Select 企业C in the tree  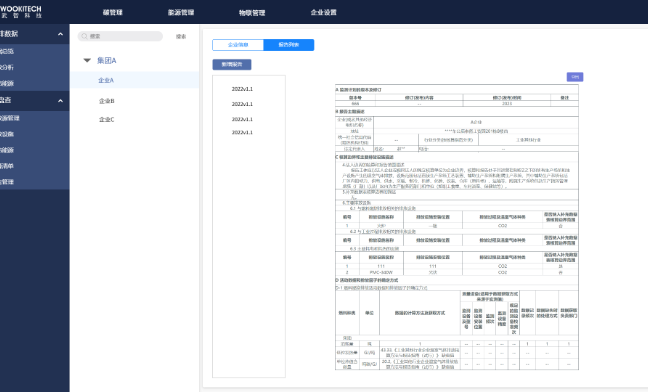107,119
